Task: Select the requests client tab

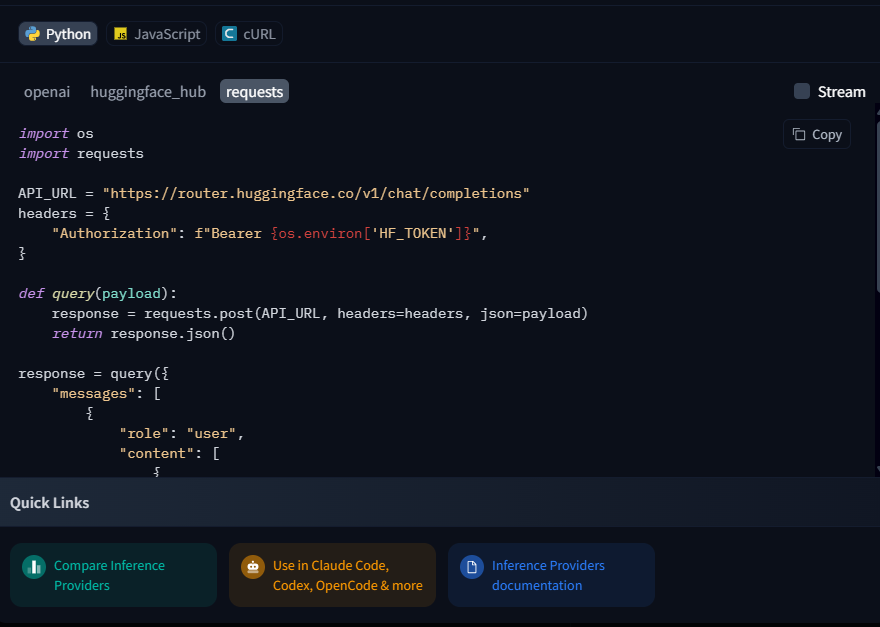Action: click(x=254, y=91)
